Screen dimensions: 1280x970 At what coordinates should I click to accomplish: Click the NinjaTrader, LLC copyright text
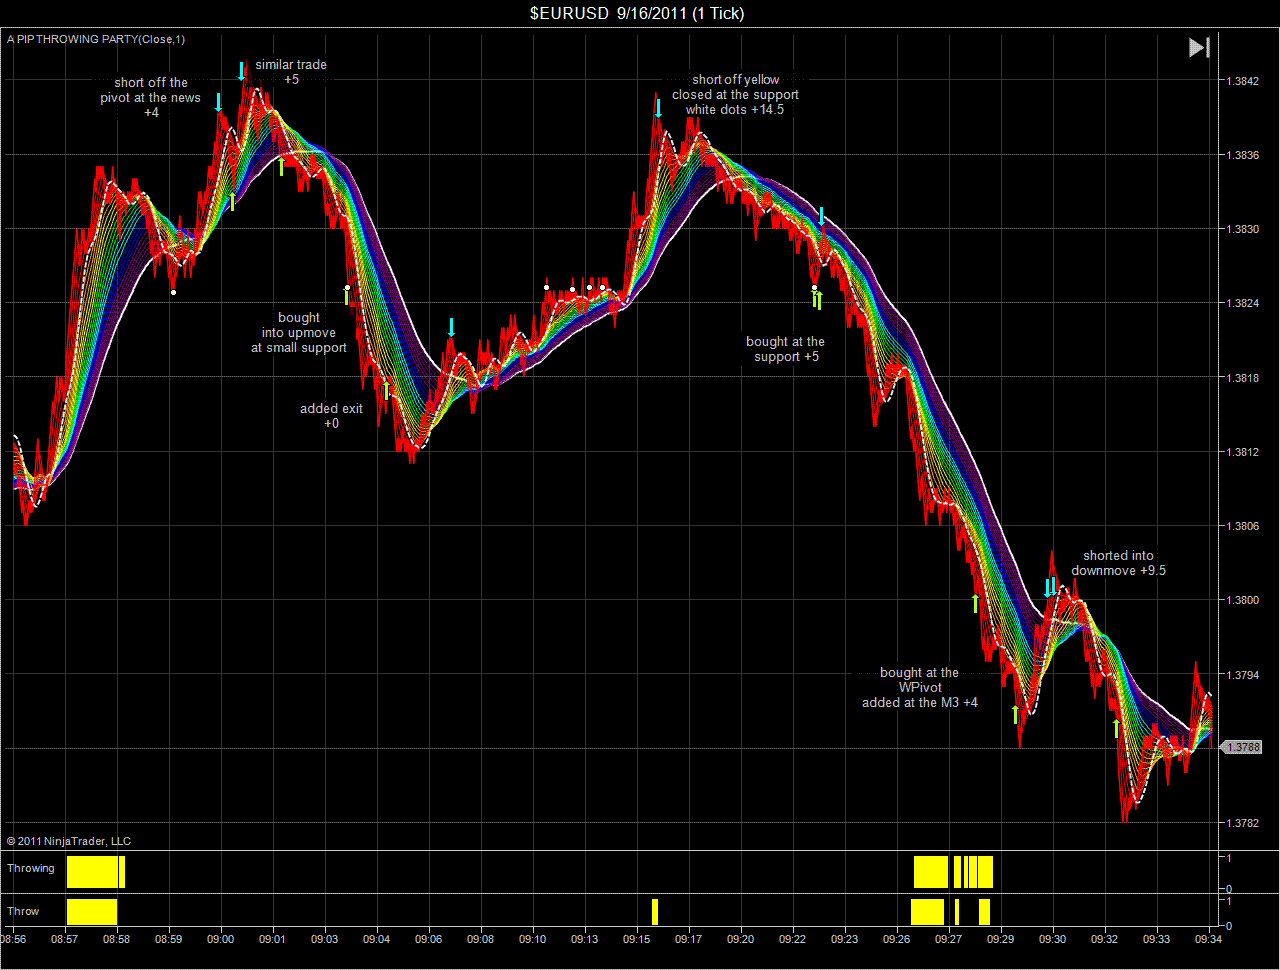click(68, 841)
